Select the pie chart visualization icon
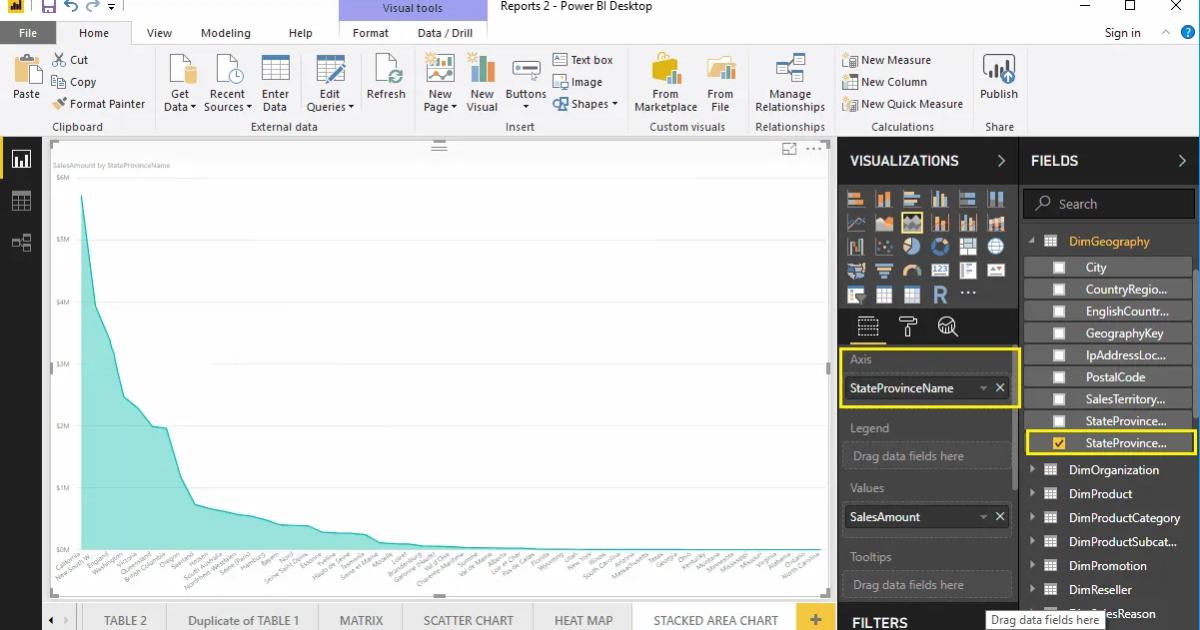 pos(911,245)
